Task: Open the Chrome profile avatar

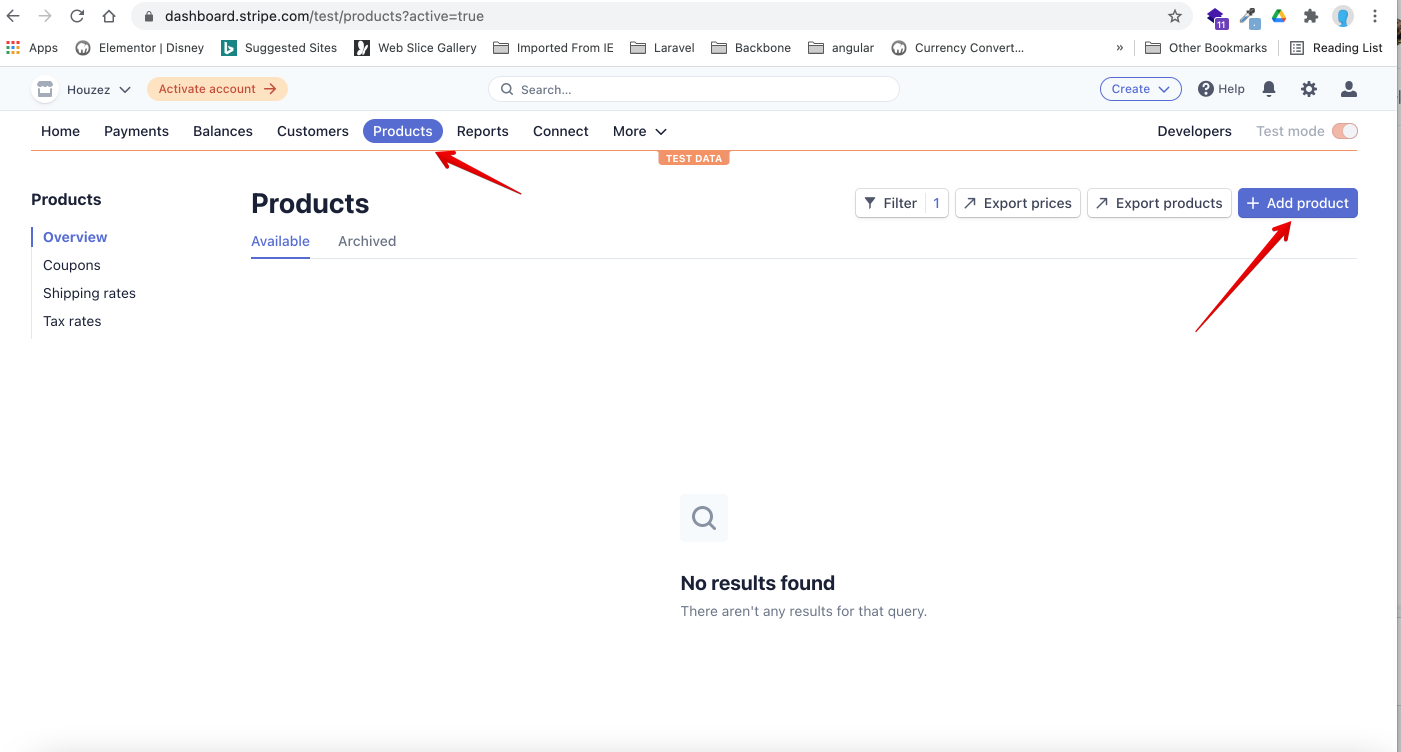Action: coord(1343,16)
